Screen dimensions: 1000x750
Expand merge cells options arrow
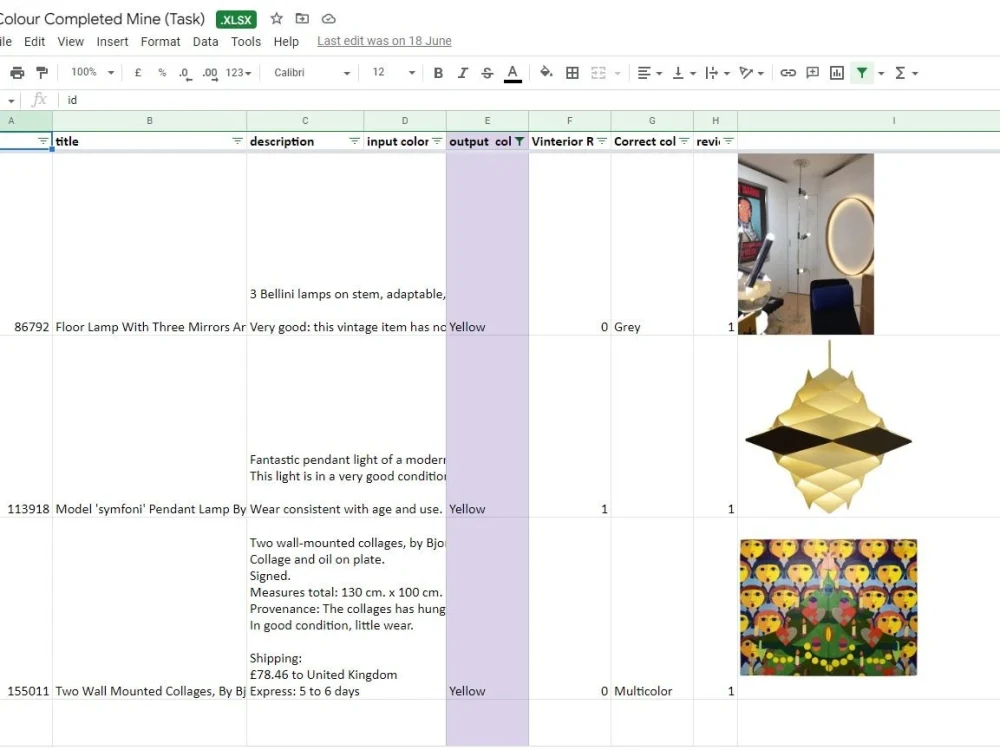(x=617, y=73)
